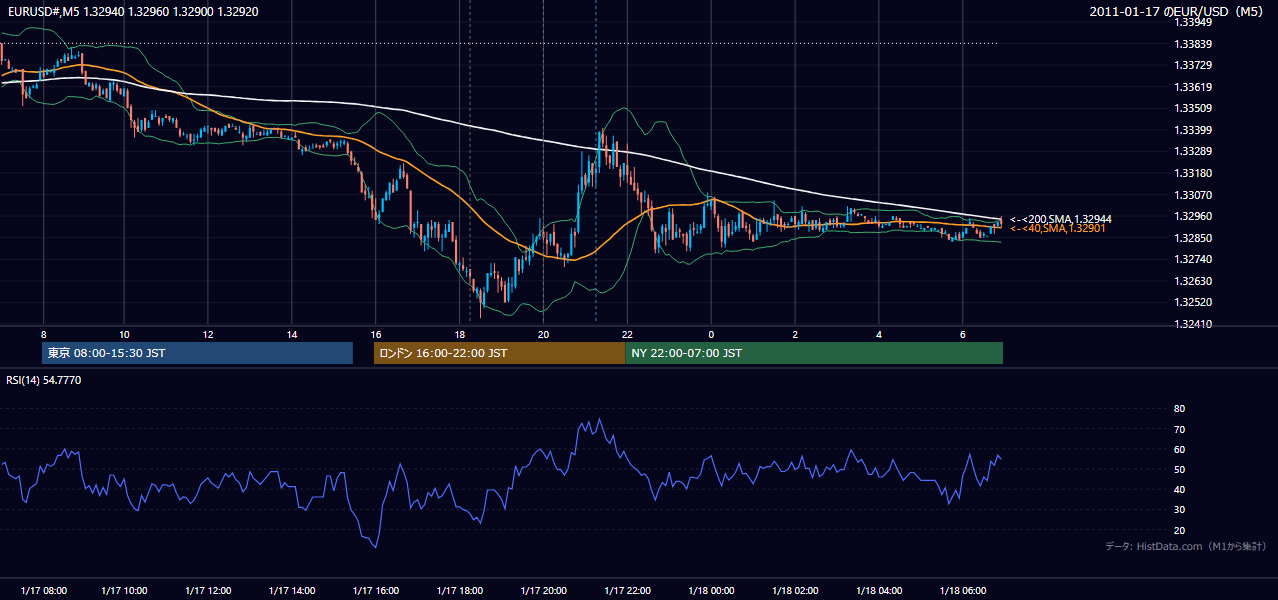Viewport: 1278px width, 600px height.
Task: Click price axis value 1.33180
Action: pyautogui.click(x=1193, y=173)
